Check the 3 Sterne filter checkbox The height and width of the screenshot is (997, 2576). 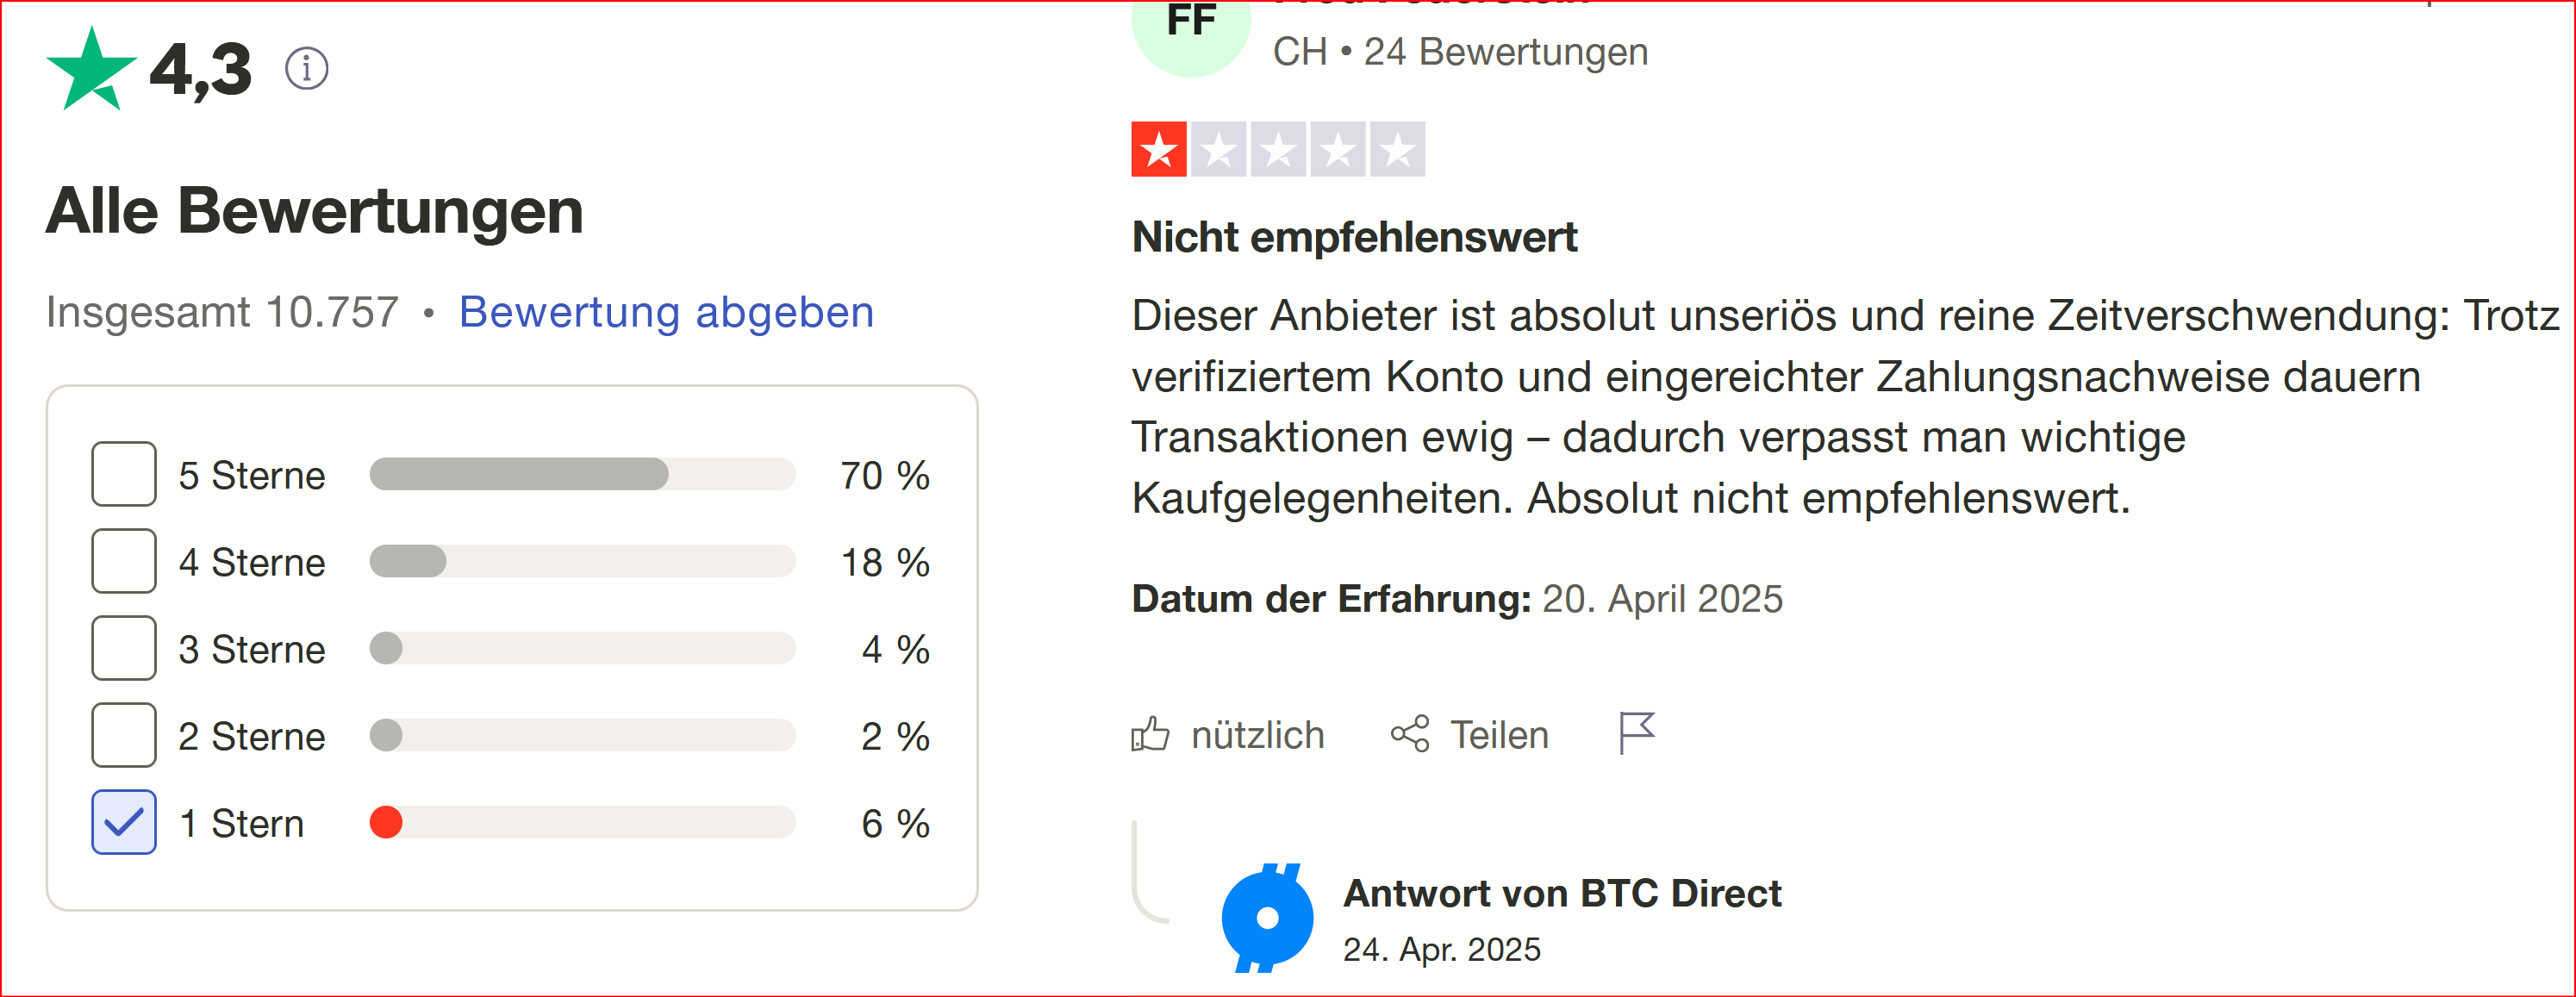tap(124, 648)
